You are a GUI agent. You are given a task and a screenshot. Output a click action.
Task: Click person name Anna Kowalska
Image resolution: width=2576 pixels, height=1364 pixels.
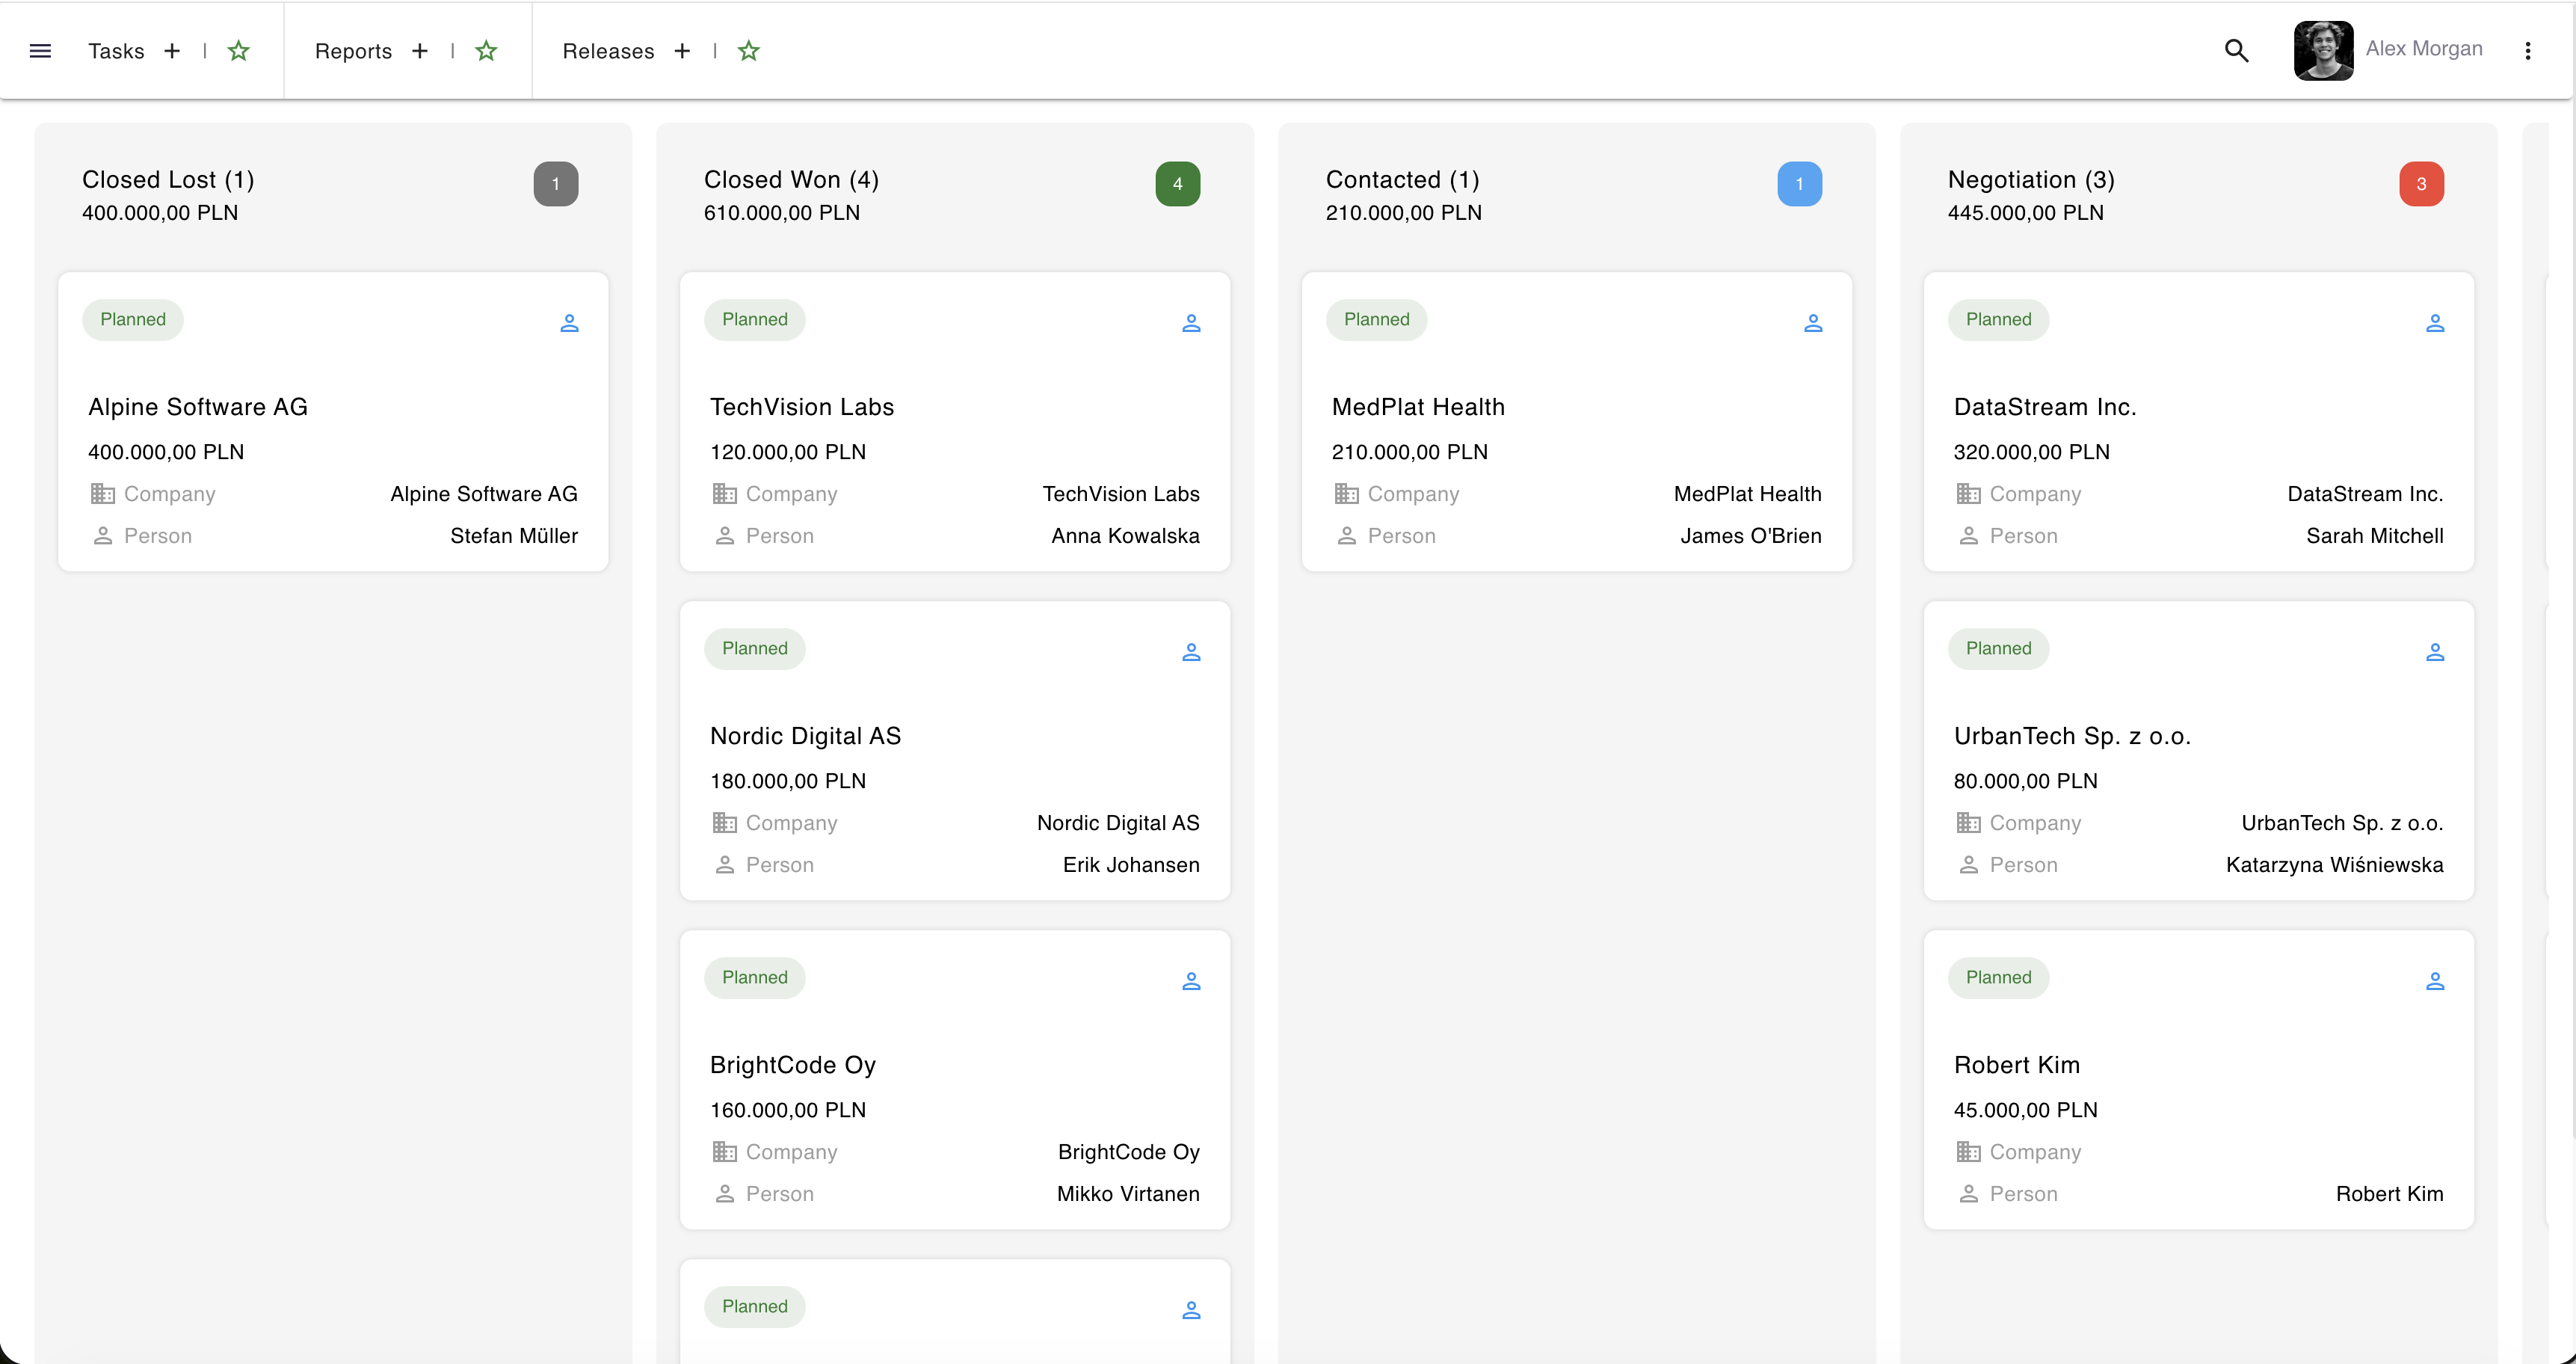[1125, 536]
